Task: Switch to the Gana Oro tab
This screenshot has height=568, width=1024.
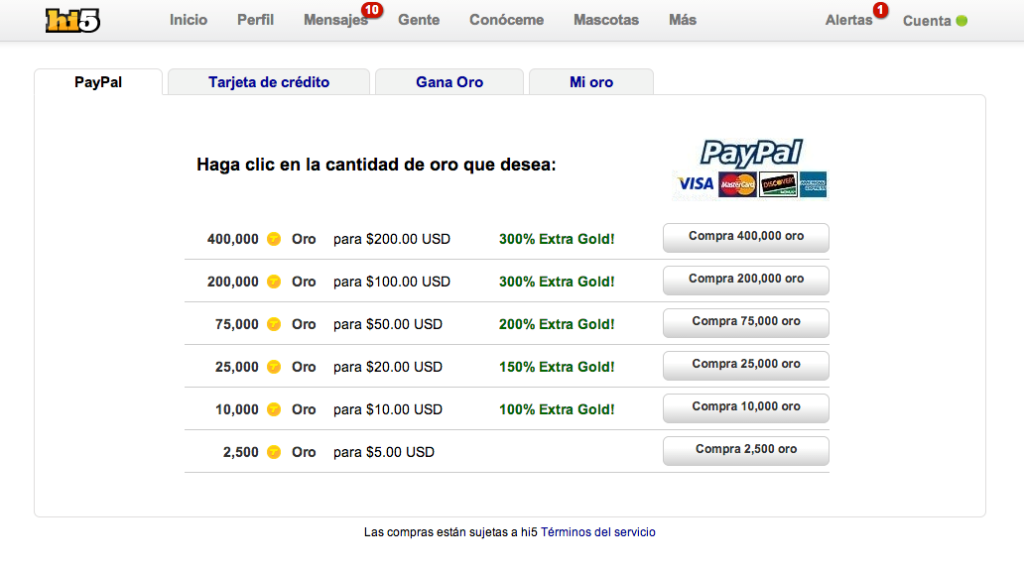Action: tap(449, 82)
